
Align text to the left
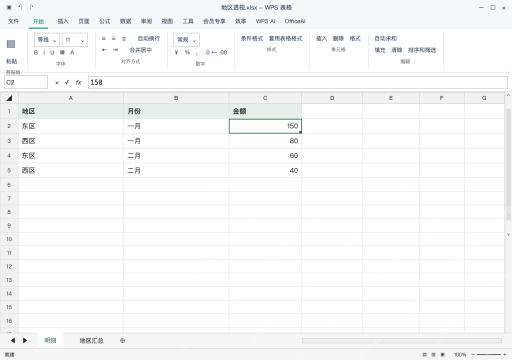coord(104,39)
